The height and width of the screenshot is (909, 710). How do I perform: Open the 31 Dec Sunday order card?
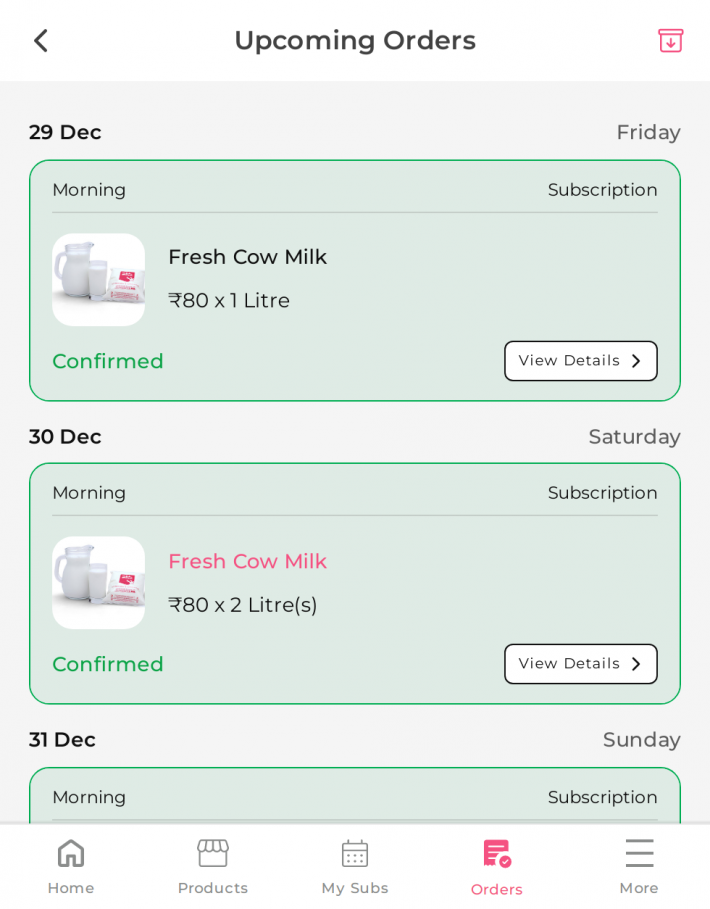coord(355,797)
